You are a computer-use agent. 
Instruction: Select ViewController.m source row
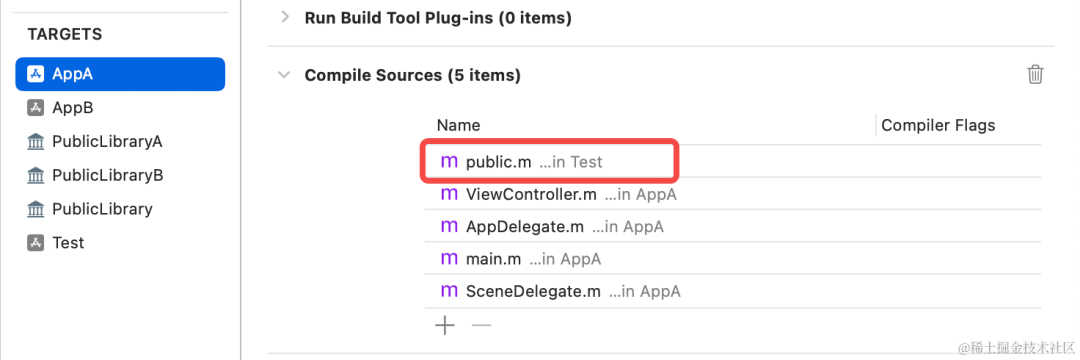click(x=733, y=194)
